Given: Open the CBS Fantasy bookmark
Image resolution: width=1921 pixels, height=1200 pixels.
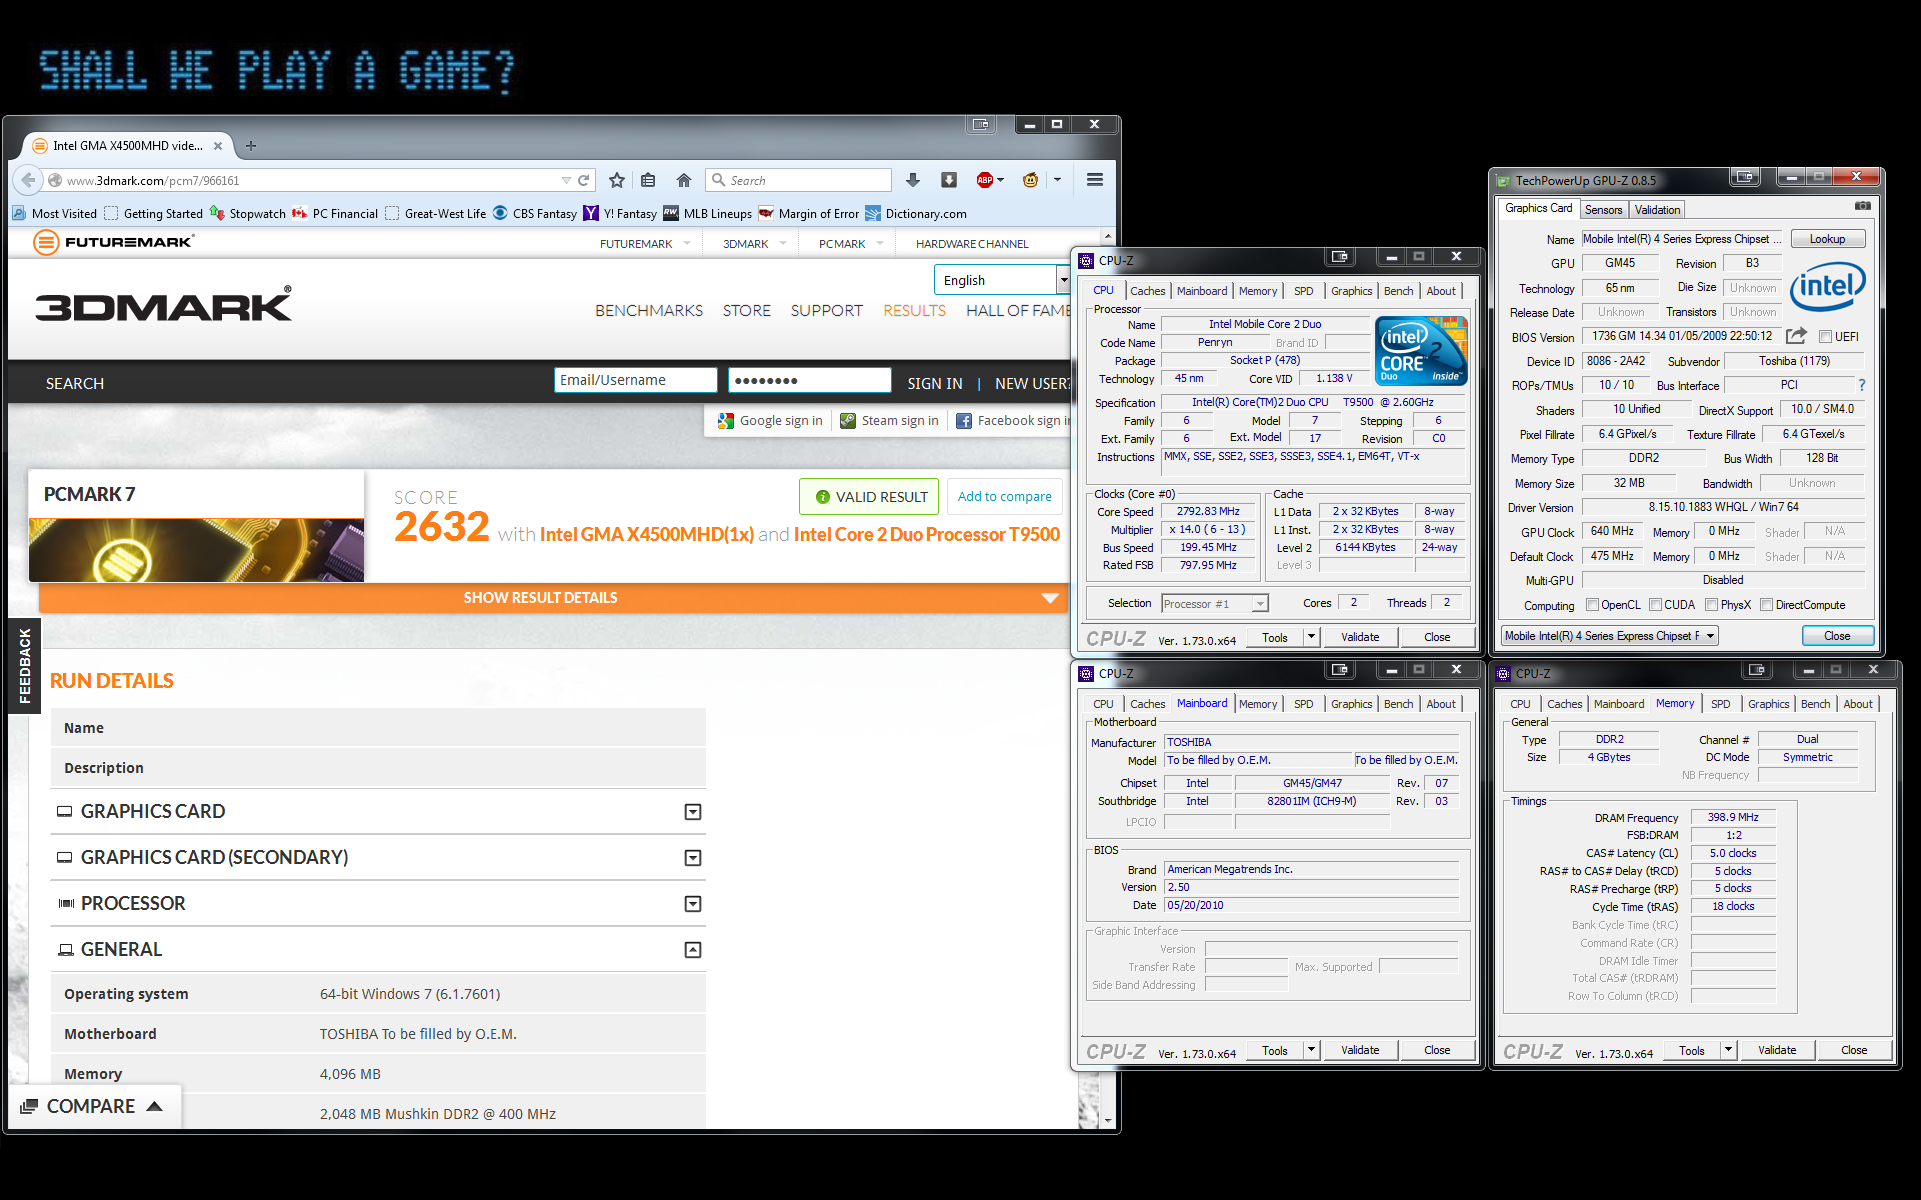Looking at the screenshot, I should 535,213.
